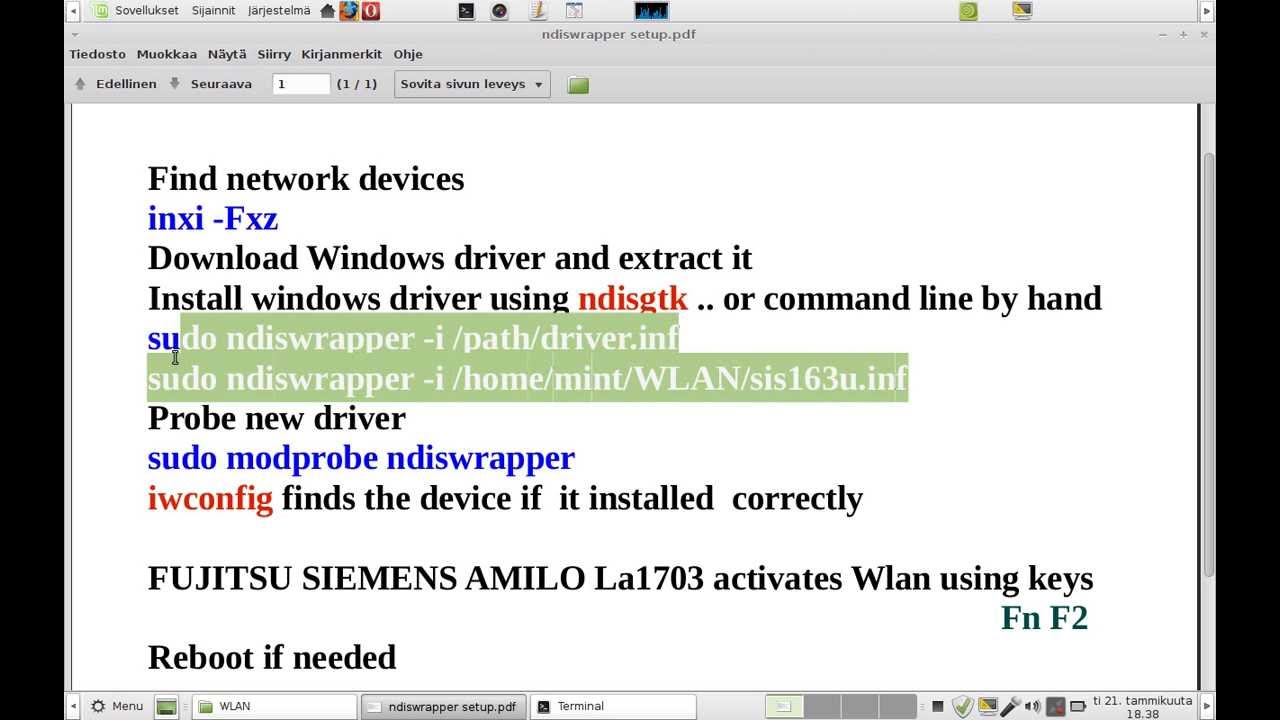Open window menu arrow at title bar left
Screen dimensions: 1280x720
pos(74,34)
